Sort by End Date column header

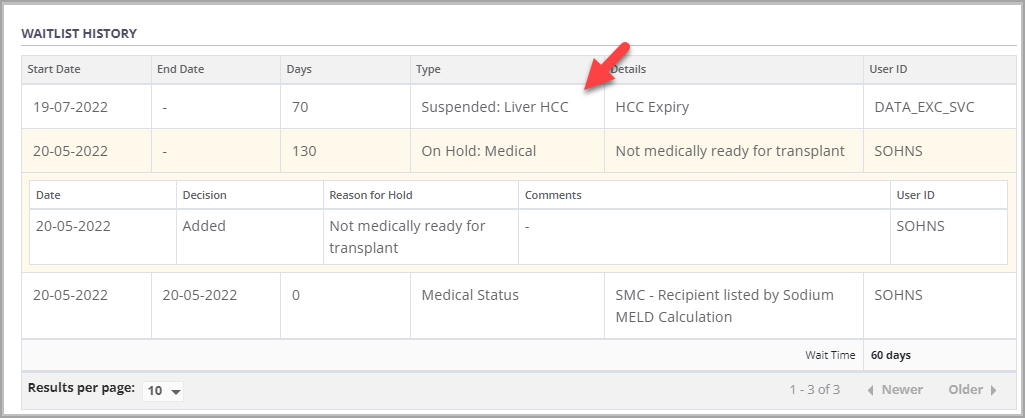click(180, 69)
